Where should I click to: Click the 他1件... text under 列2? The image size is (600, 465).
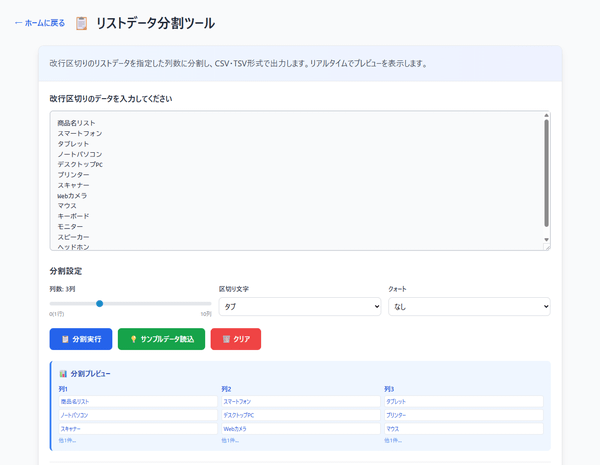click(229, 440)
